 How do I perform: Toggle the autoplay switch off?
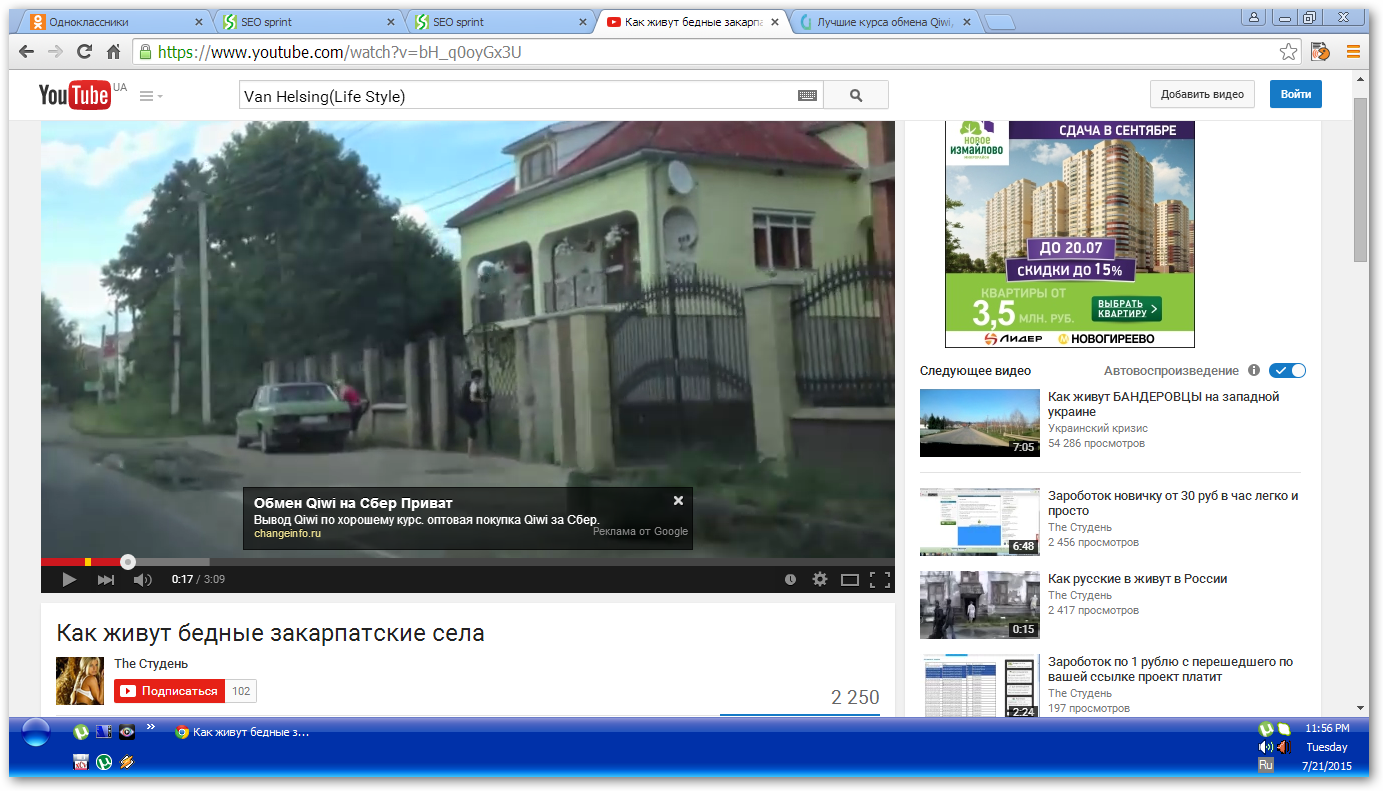coord(1288,370)
